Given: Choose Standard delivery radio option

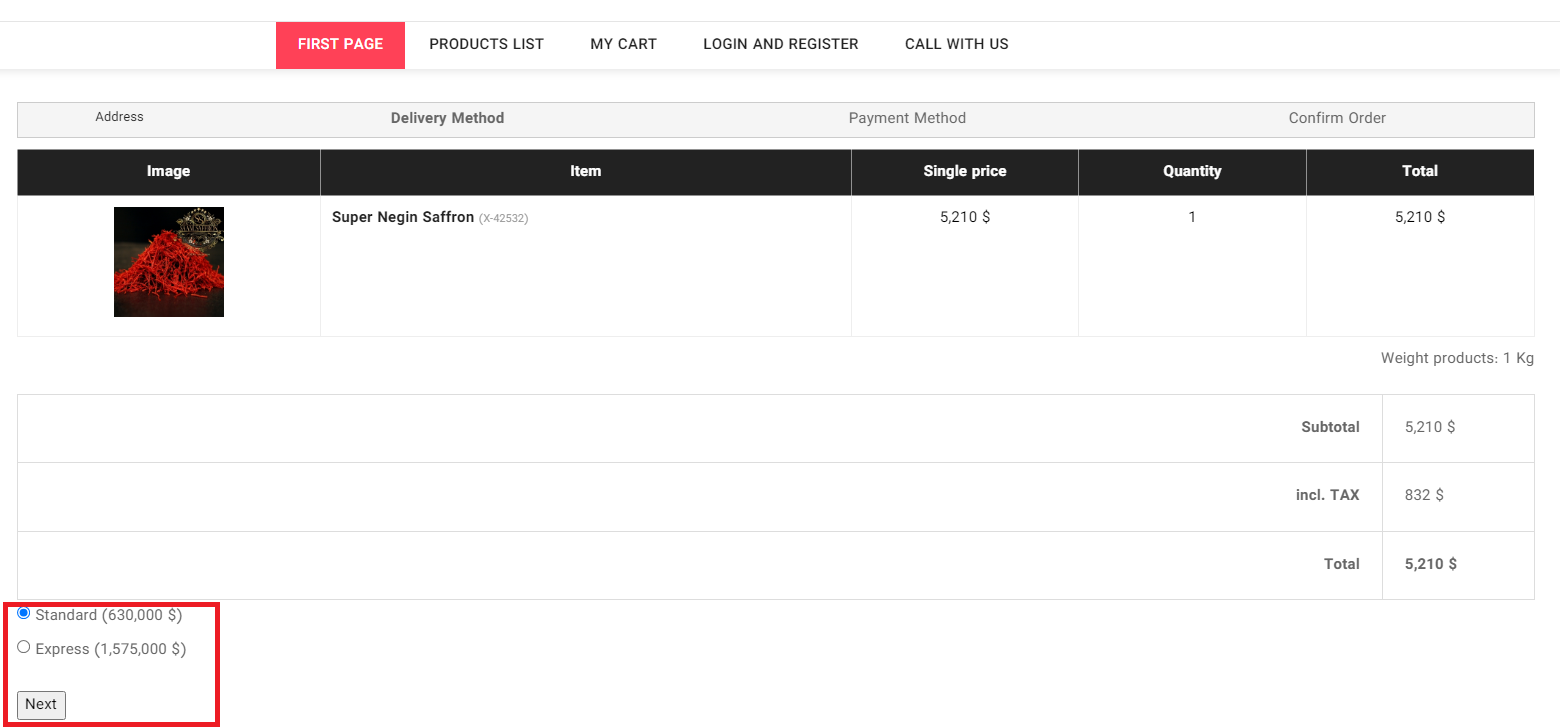Looking at the screenshot, I should coord(24,613).
